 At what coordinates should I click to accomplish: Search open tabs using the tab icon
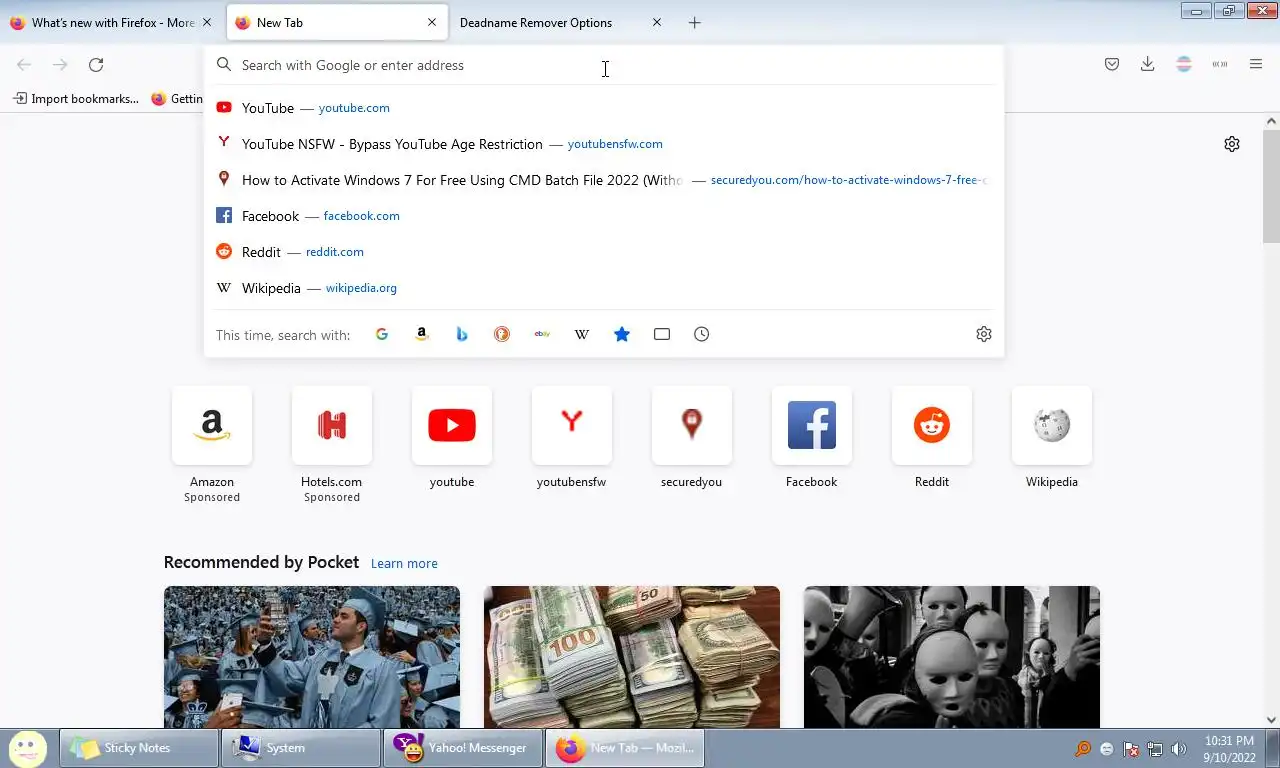pyautogui.click(x=662, y=334)
